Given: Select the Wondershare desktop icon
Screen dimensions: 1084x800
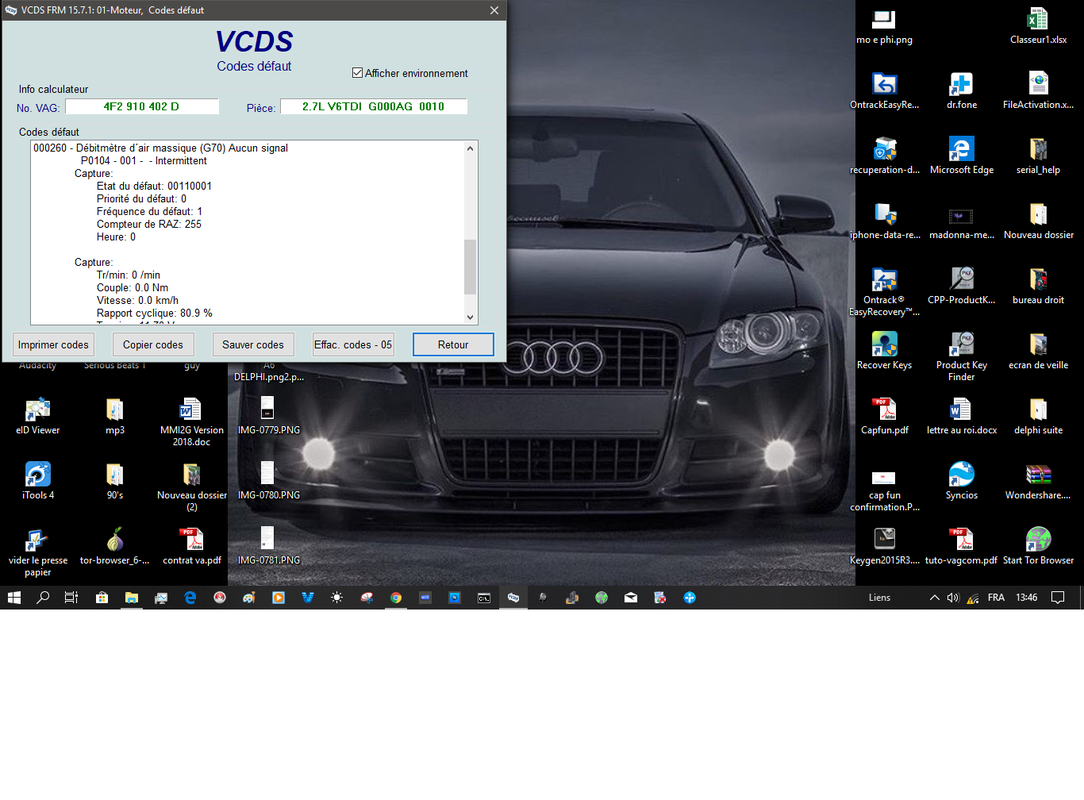Looking at the screenshot, I should point(1038,482).
